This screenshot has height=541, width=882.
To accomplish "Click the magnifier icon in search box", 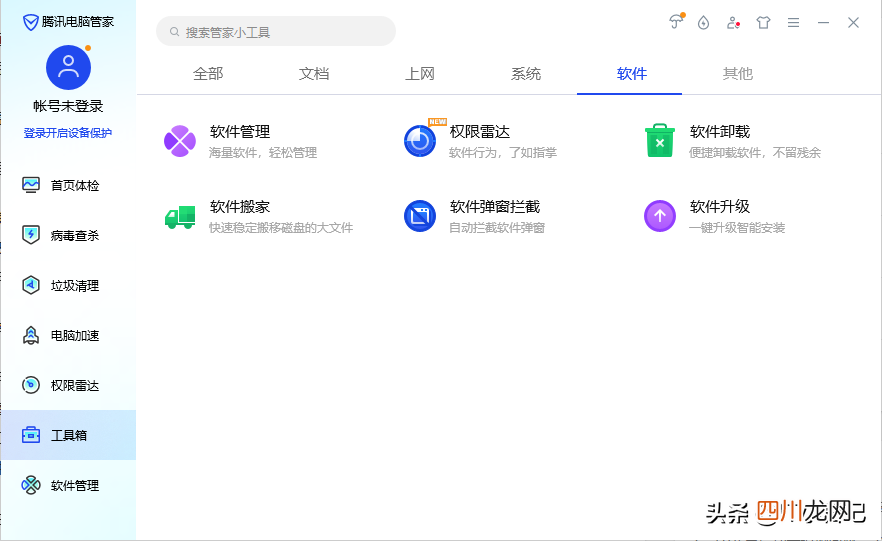I will pos(174,32).
